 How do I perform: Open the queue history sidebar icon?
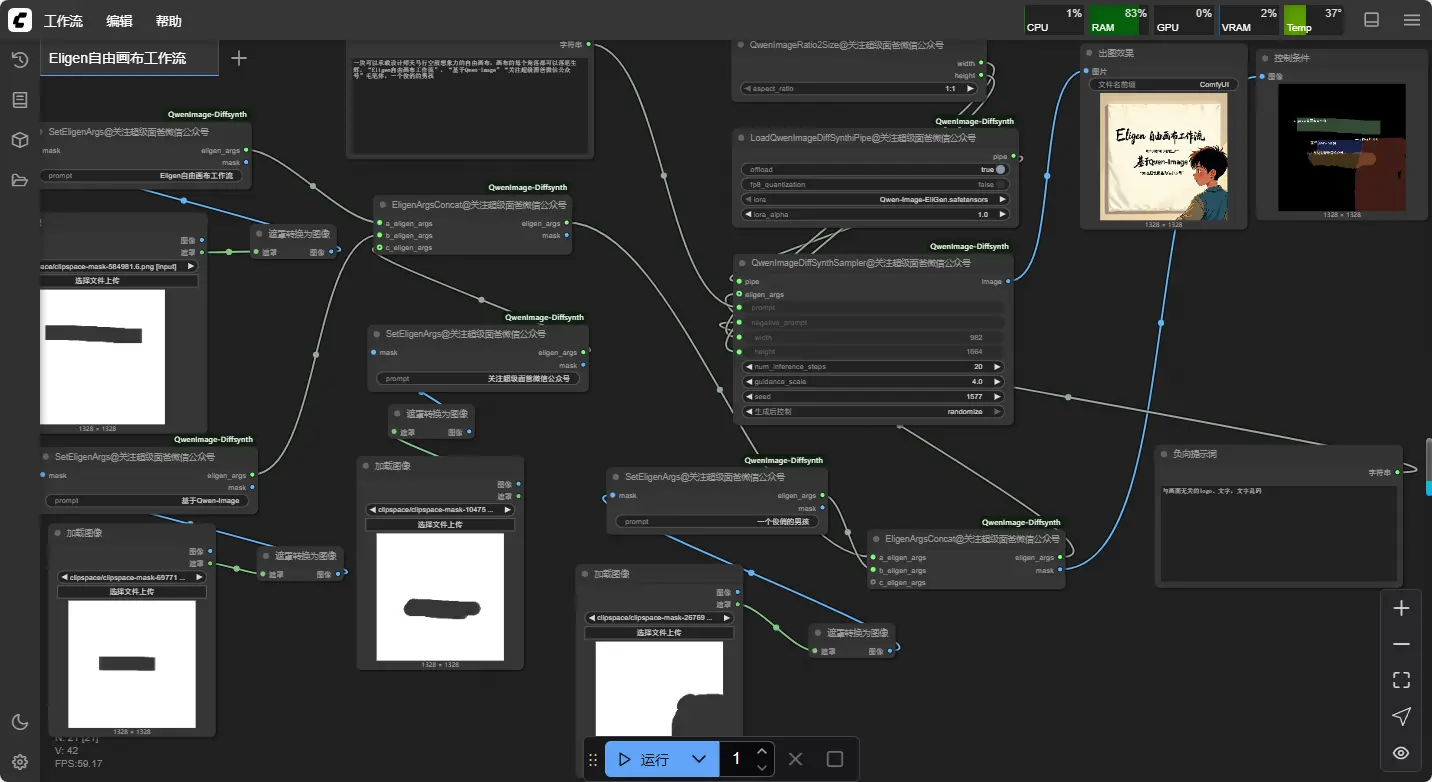19,60
